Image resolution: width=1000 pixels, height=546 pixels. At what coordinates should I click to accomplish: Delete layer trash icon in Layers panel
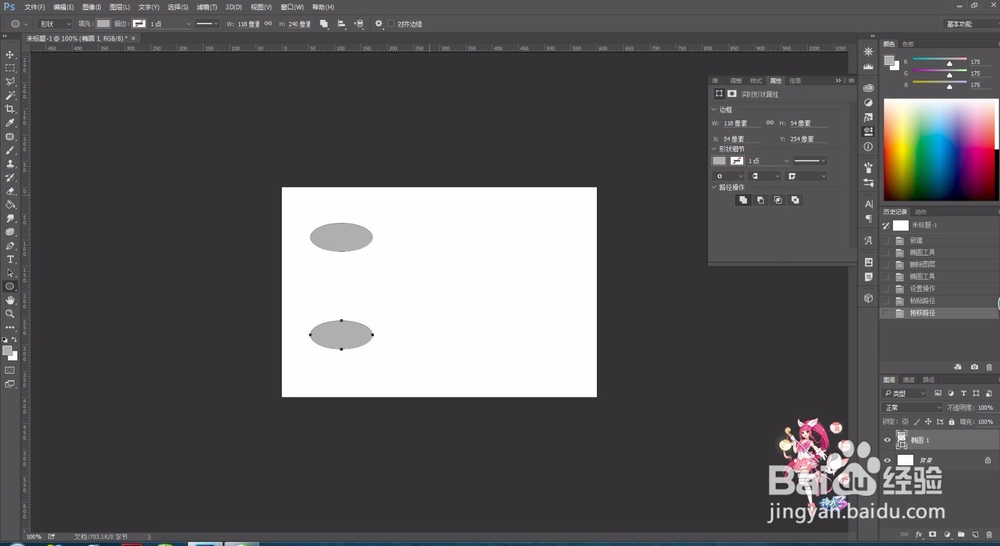point(989,535)
